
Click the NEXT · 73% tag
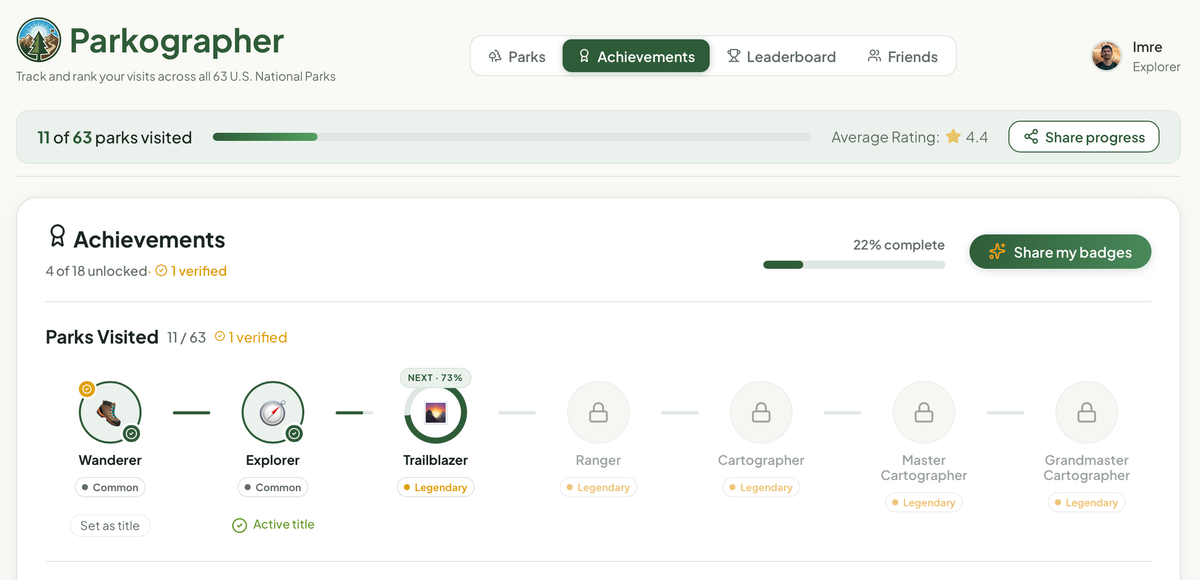435,378
